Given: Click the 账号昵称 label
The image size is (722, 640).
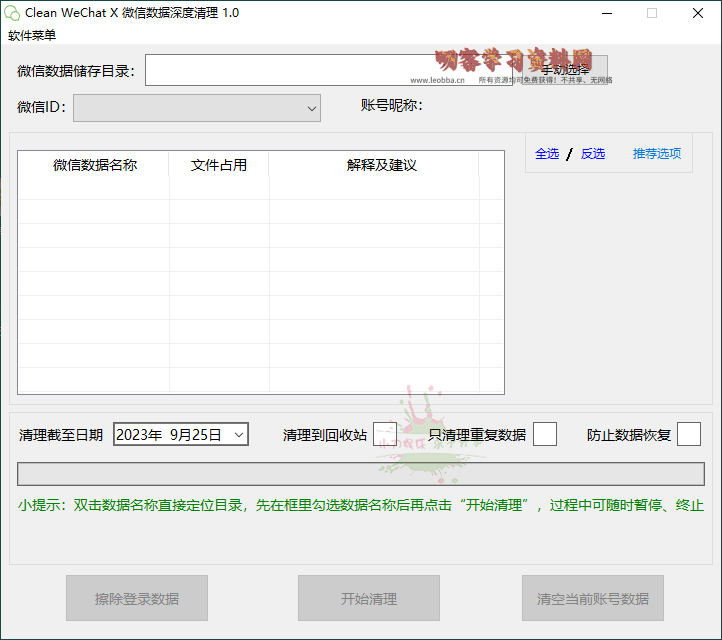Looking at the screenshot, I should point(391,105).
